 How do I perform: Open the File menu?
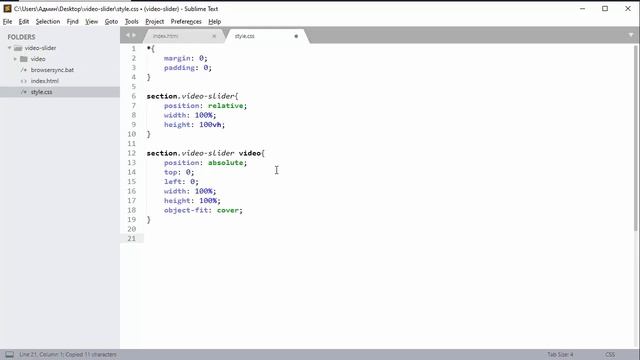coord(7,22)
